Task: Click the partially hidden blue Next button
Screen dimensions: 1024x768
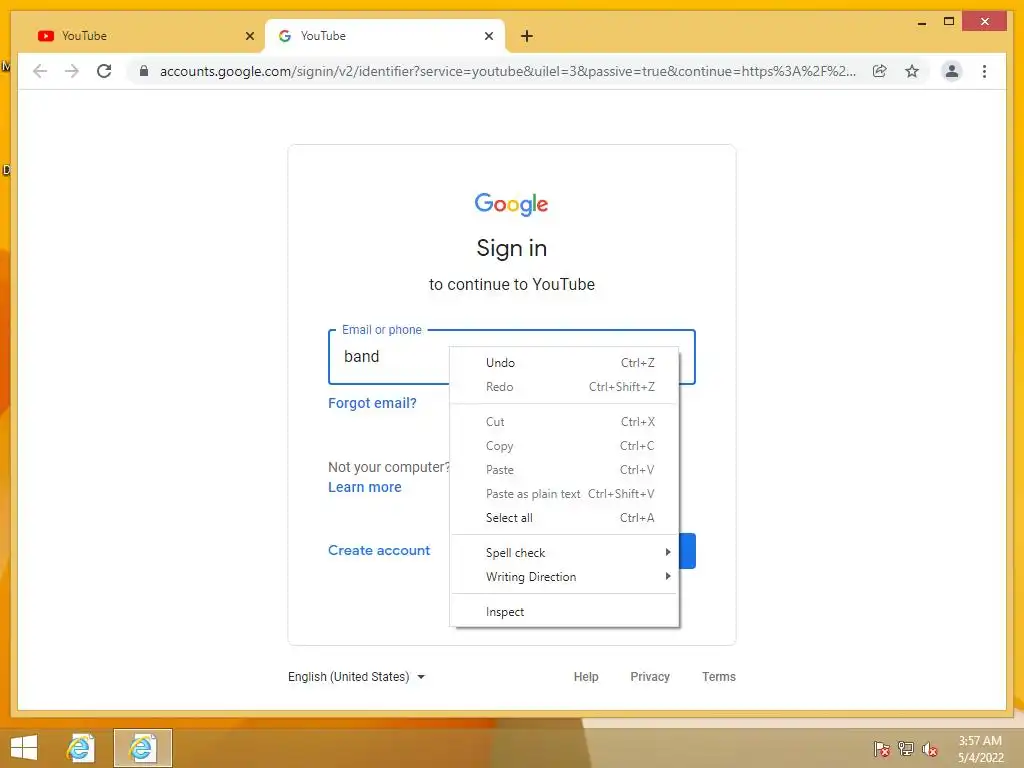Action: pos(688,551)
